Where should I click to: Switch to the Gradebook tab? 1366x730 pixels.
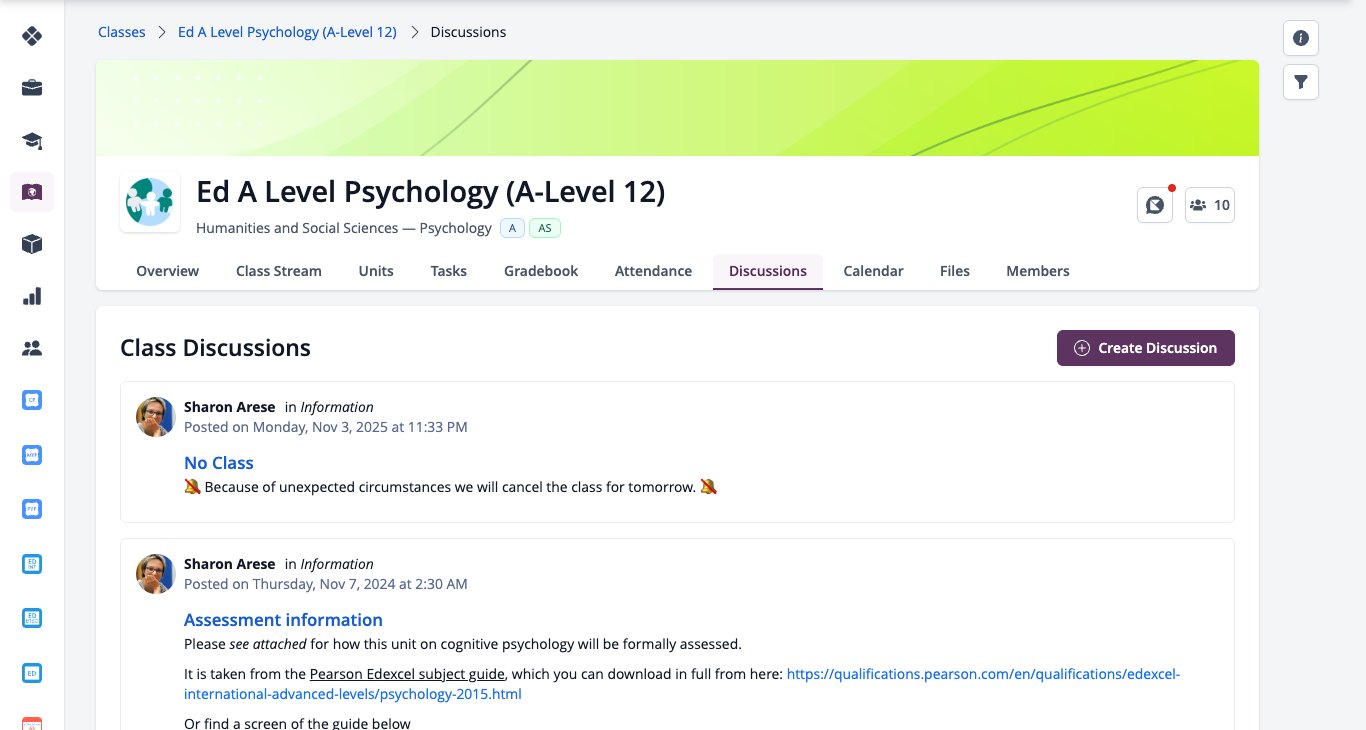541,271
